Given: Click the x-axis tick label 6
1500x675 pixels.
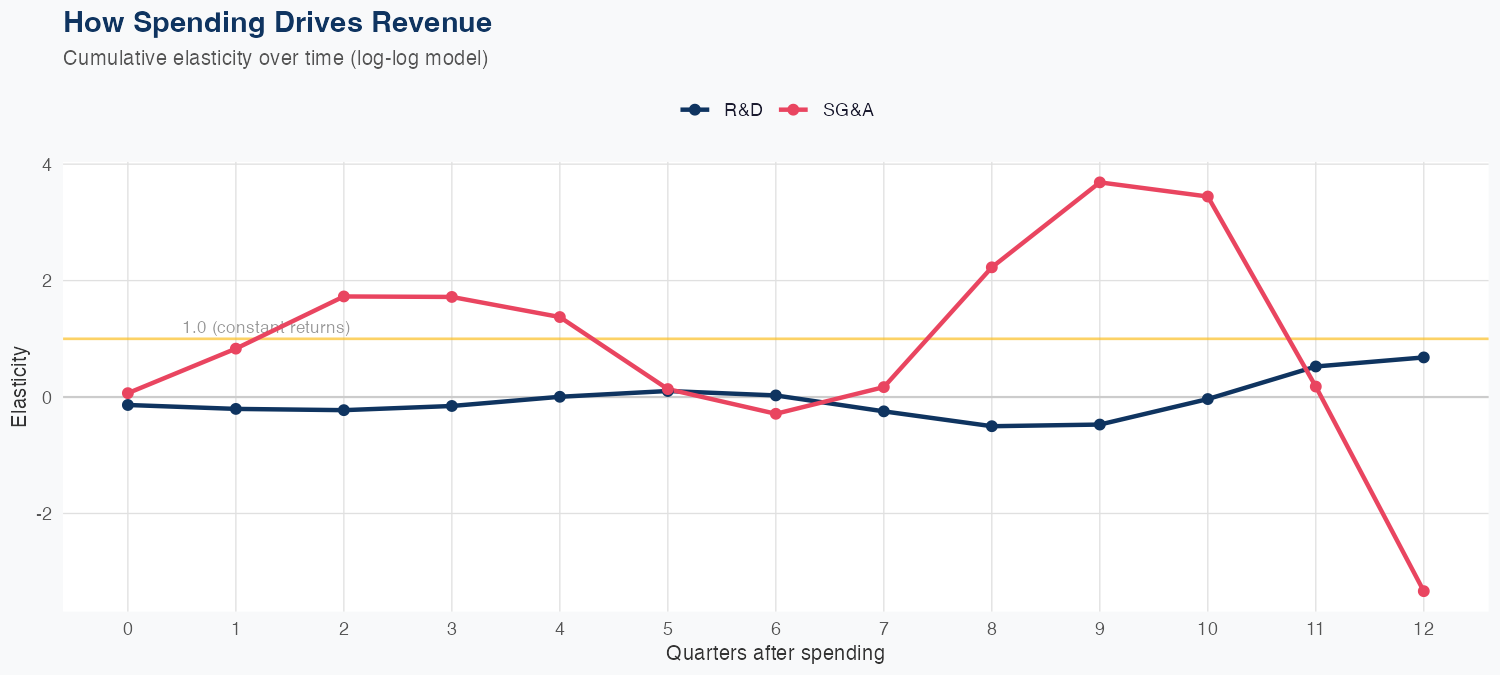Looking at the screenshot, I should pyautogui.click(x=775, y=629).
